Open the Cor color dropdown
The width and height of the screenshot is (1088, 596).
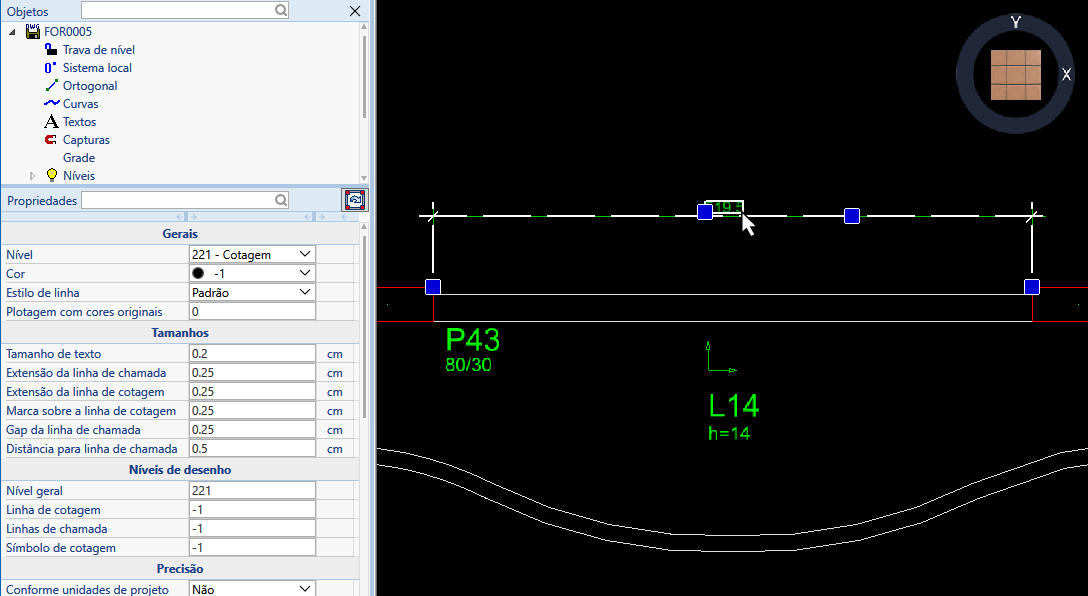[x=252, y=273]
